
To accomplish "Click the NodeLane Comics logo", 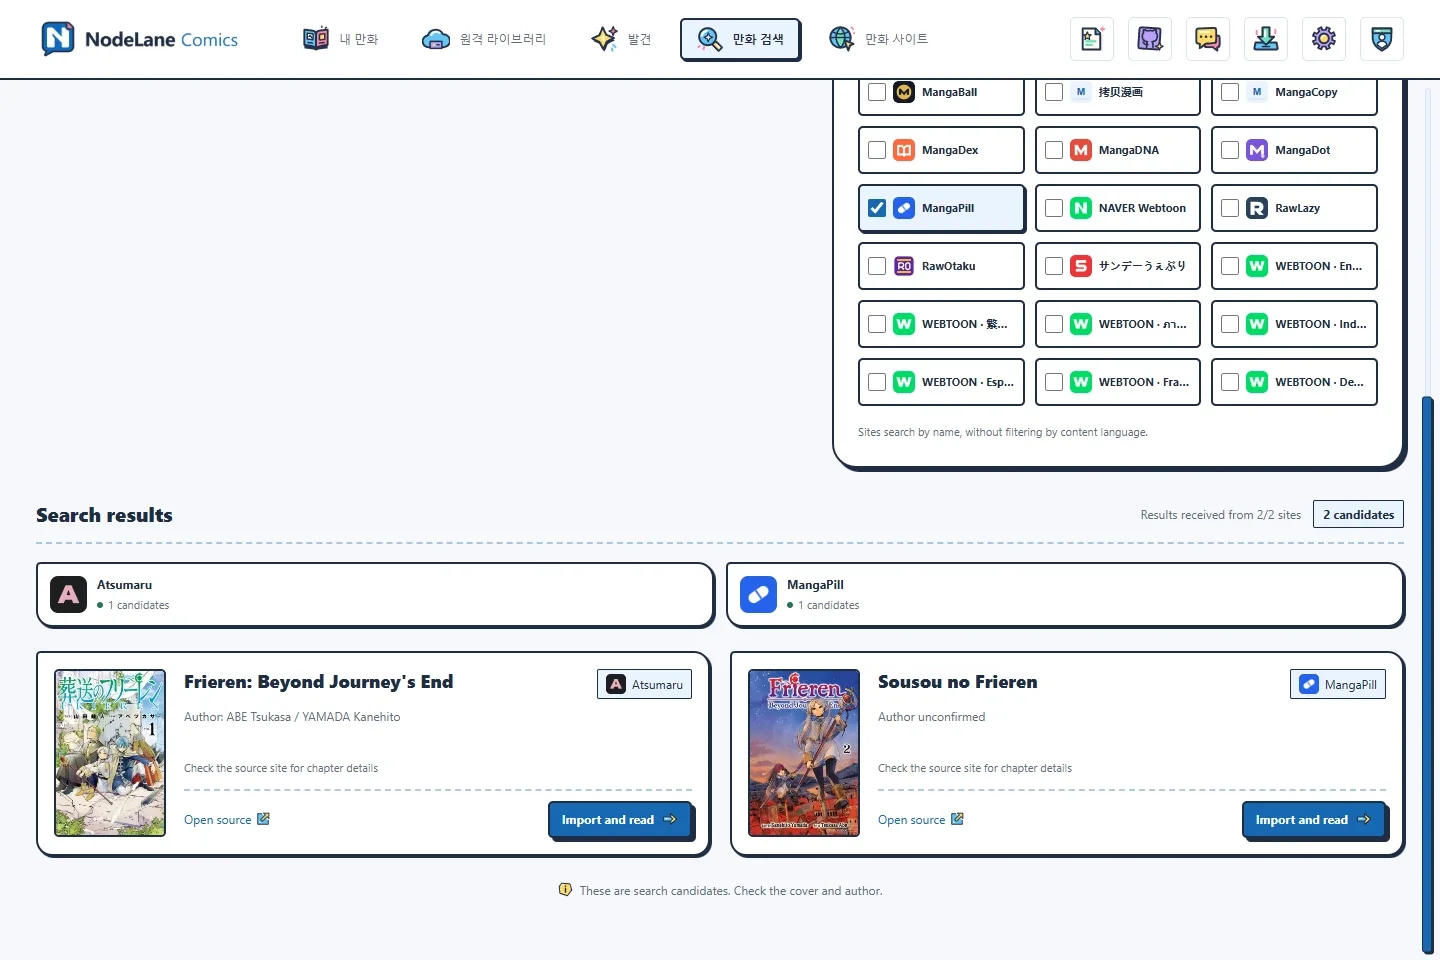I will pyautogui.click(x=139, y=39).
